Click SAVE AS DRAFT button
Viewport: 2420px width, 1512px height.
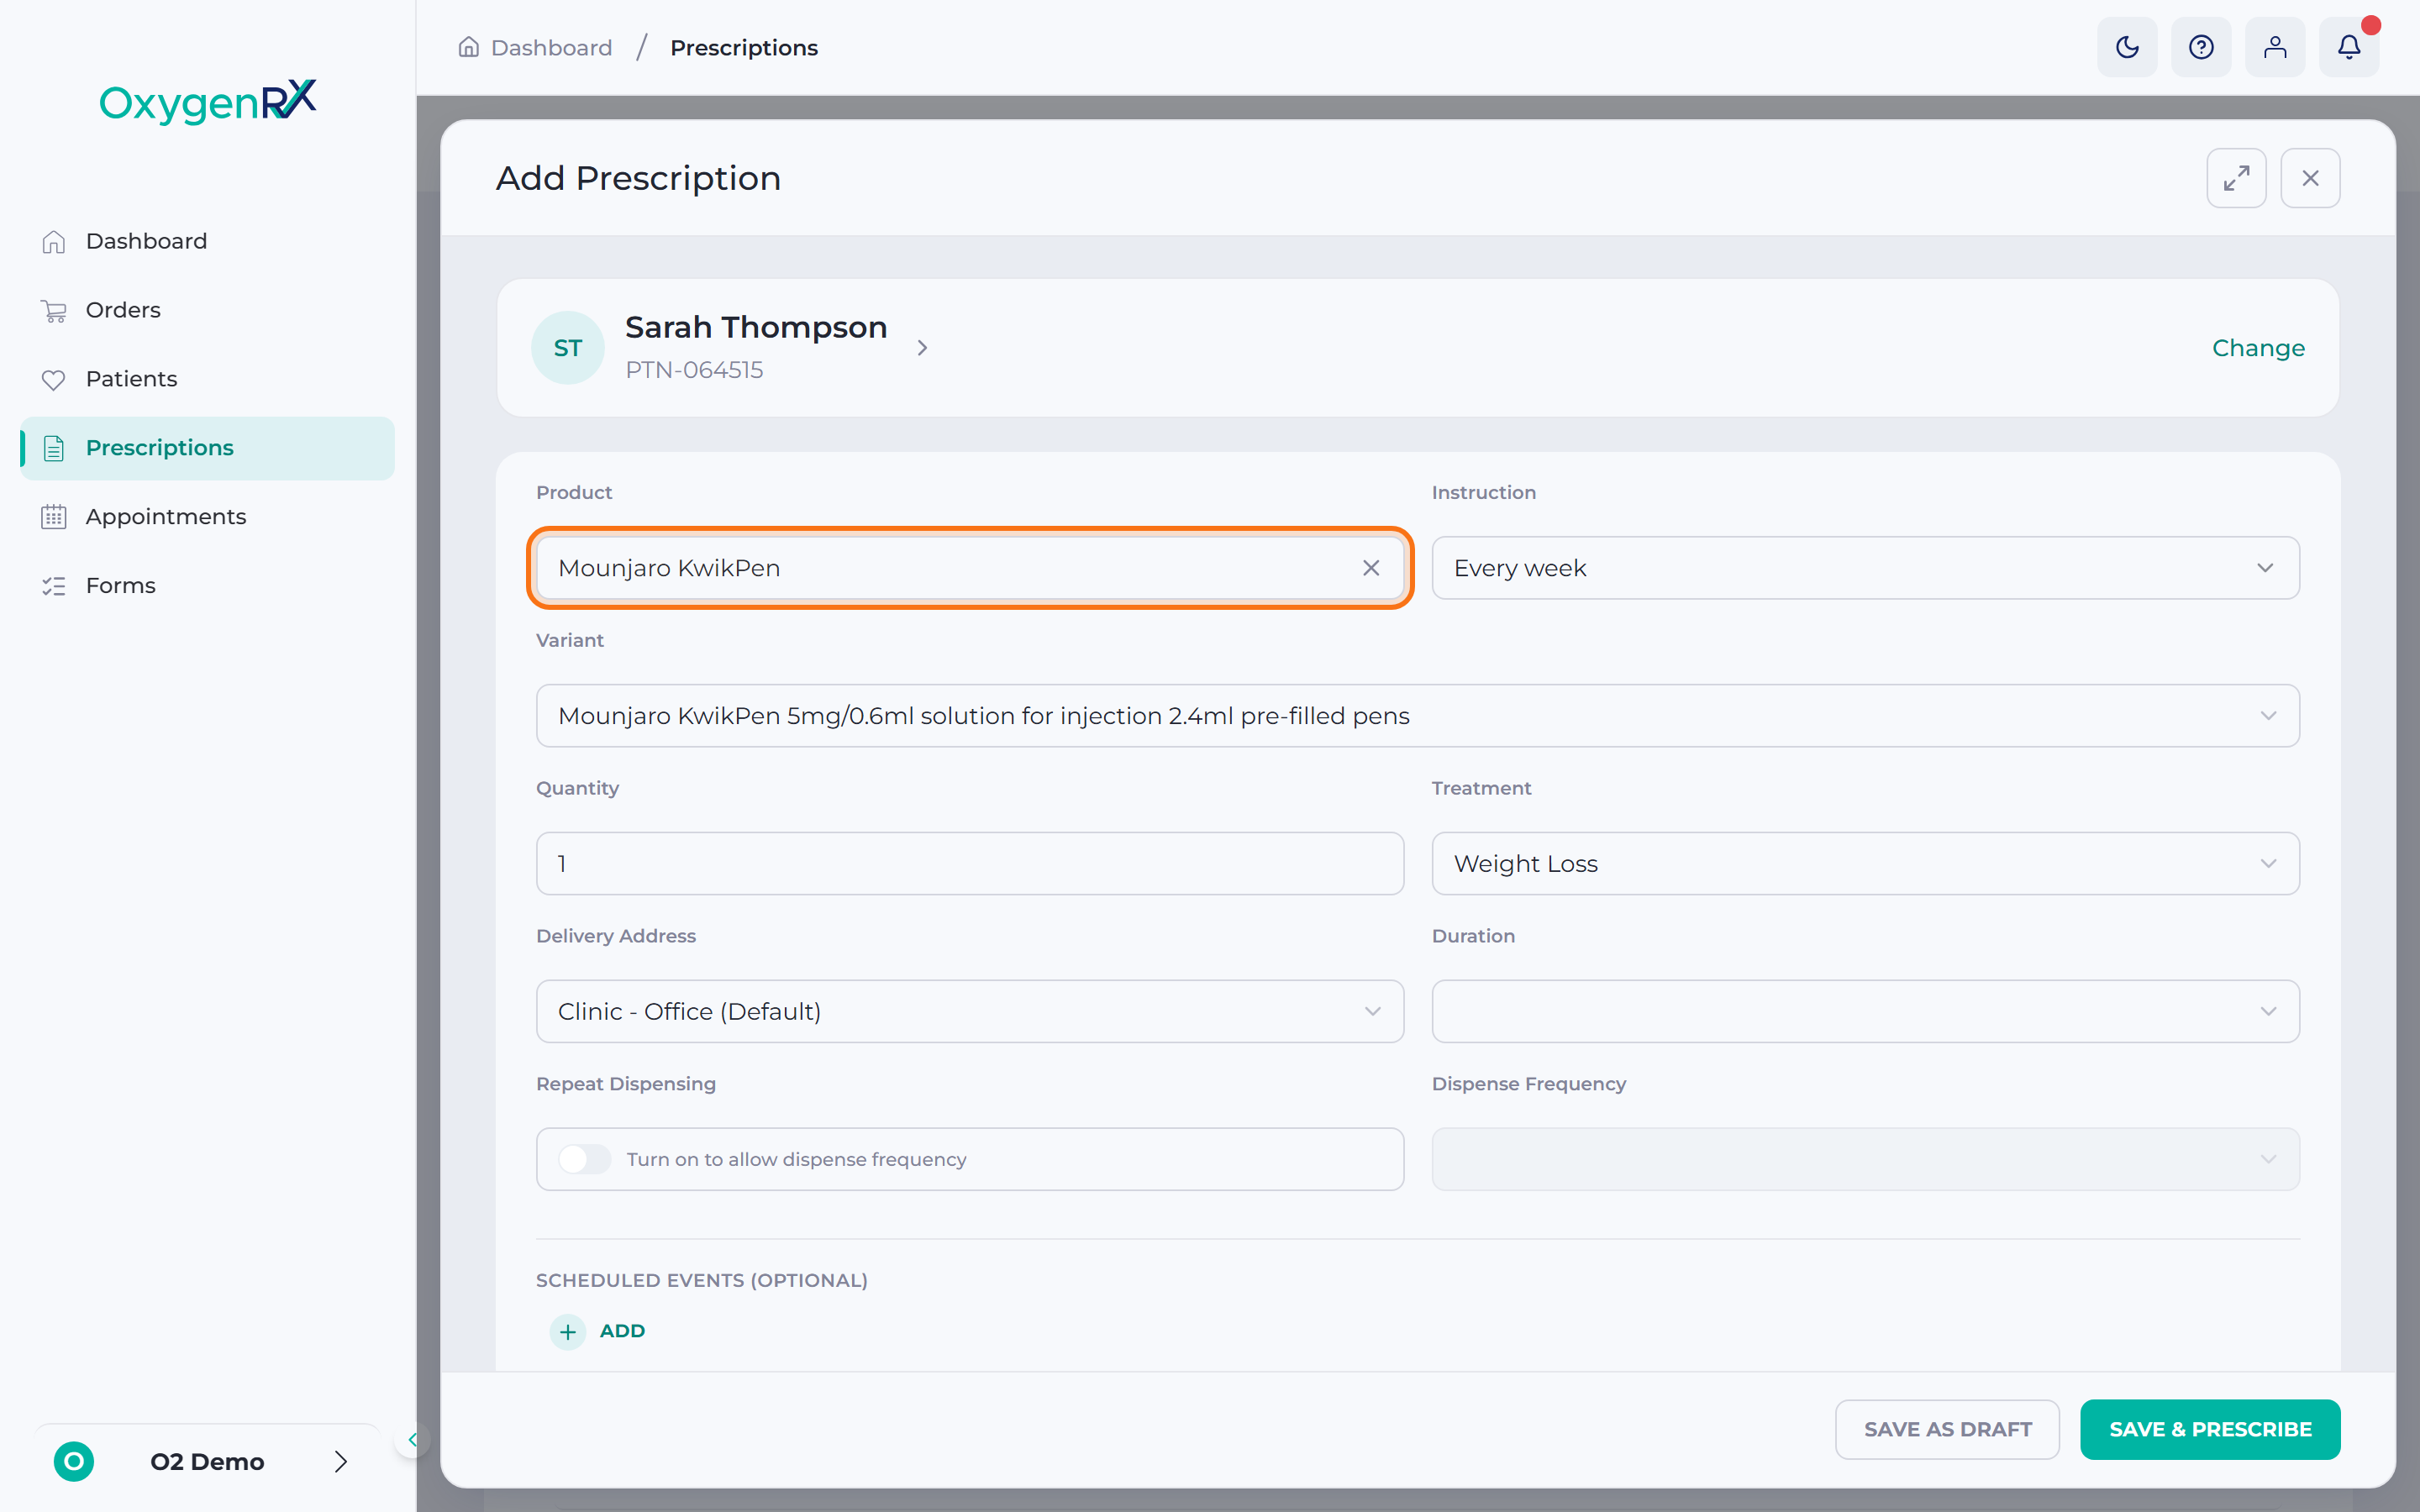tap(1947, 1429)
